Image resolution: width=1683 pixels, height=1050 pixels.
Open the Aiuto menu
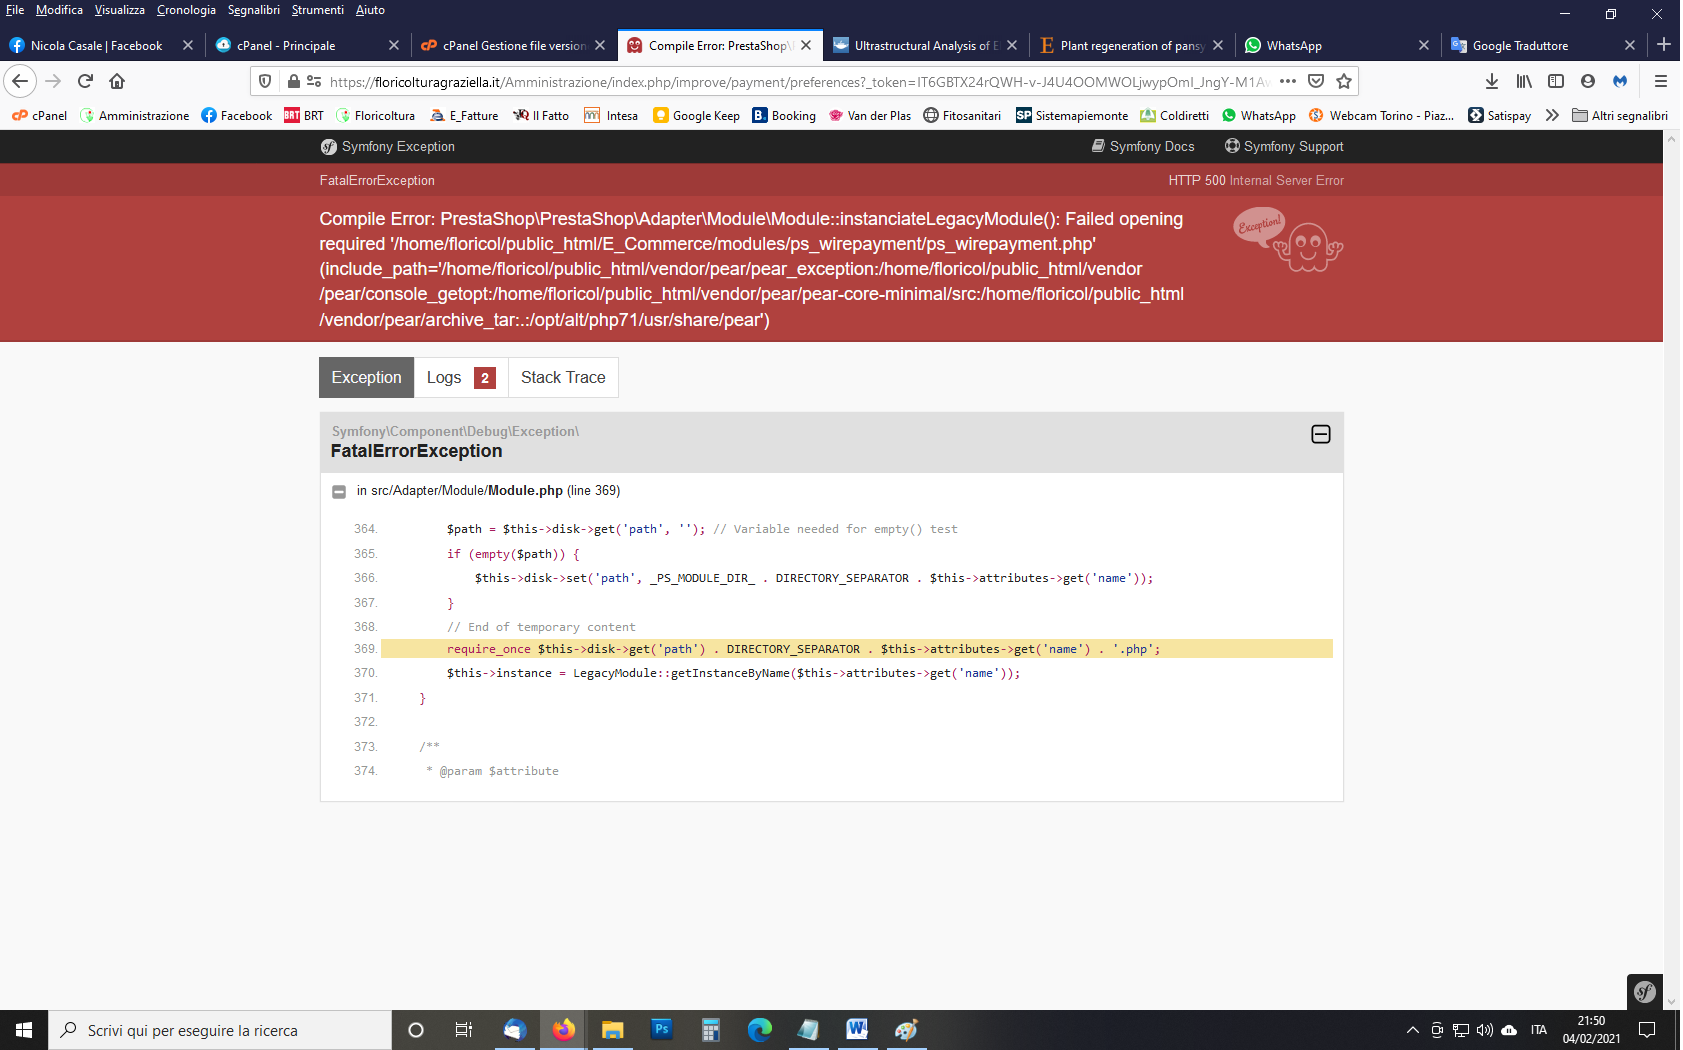[x=370, y=10]
